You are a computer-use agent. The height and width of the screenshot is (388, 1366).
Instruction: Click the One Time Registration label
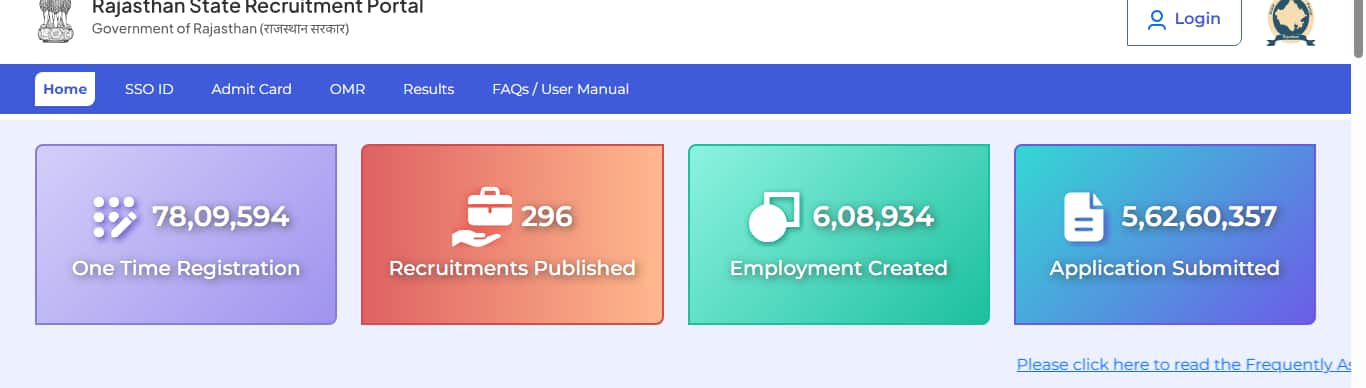186,268
